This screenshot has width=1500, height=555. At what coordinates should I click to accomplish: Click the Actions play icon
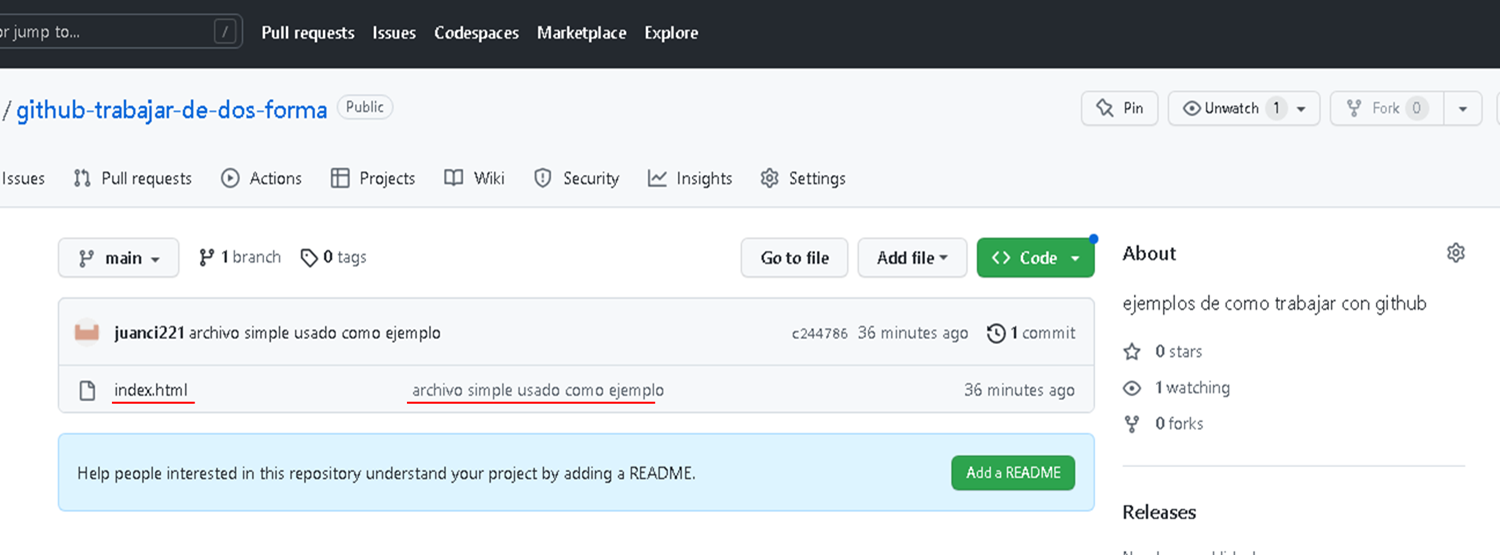click(230, 178)
